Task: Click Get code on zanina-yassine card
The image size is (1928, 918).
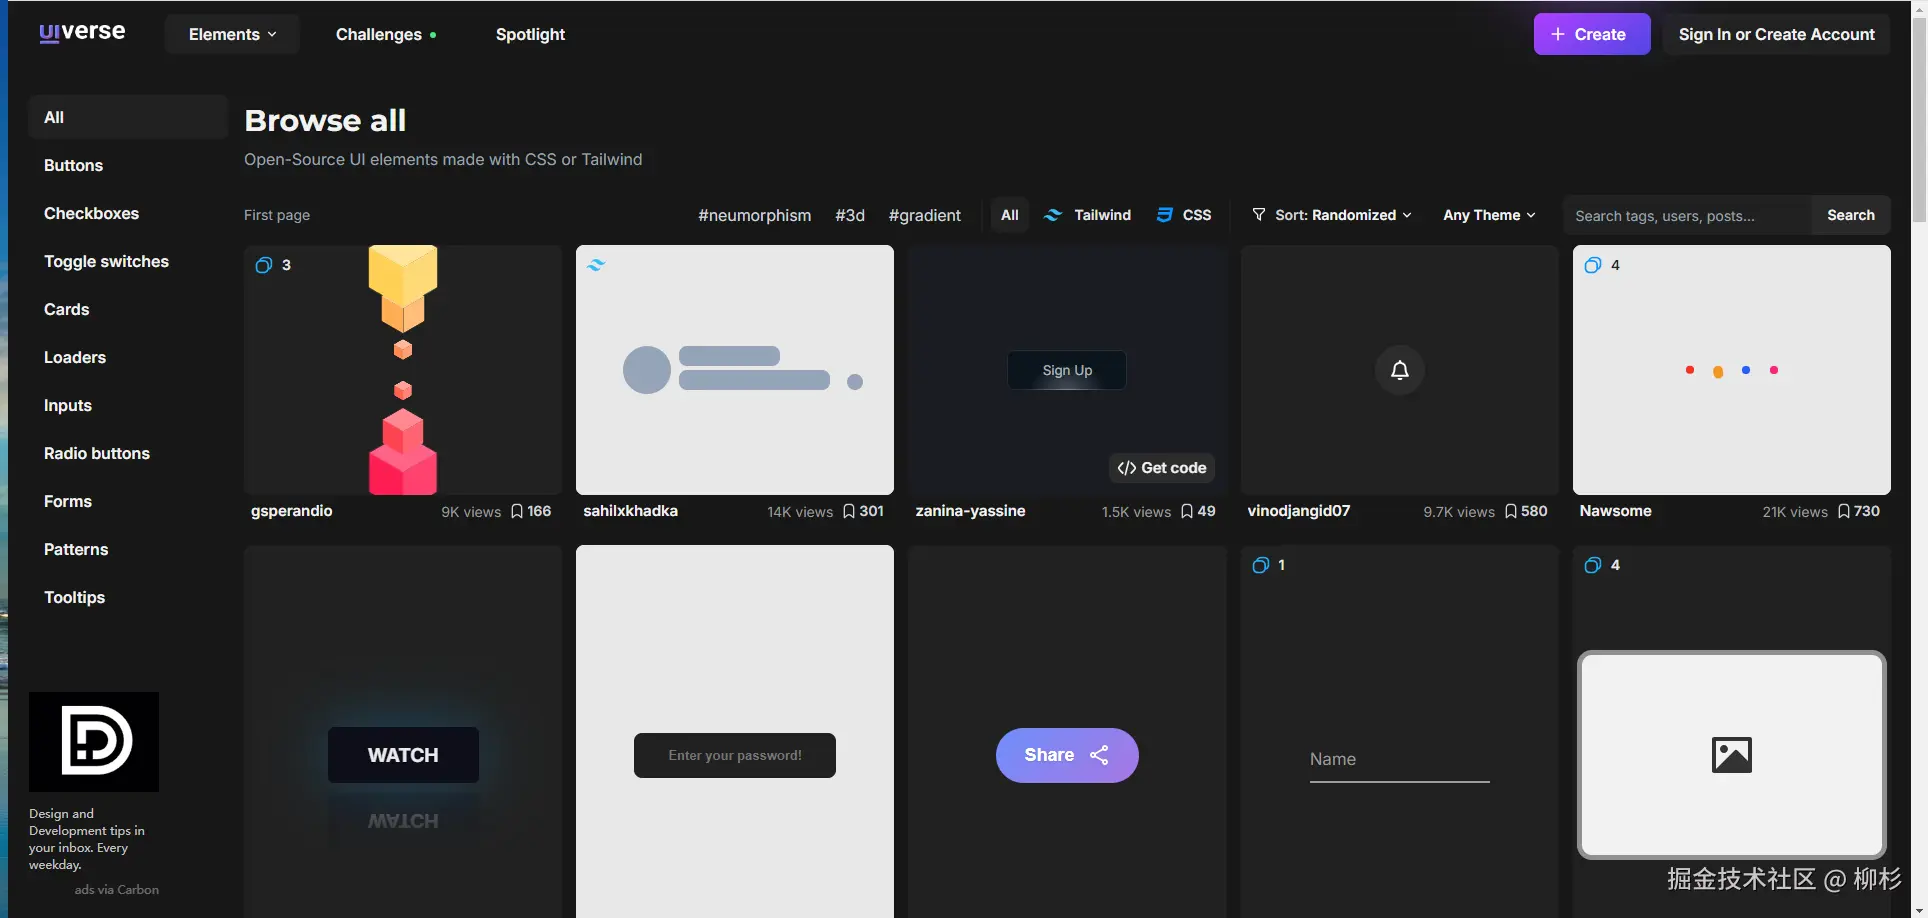Action: [1162, 468]
